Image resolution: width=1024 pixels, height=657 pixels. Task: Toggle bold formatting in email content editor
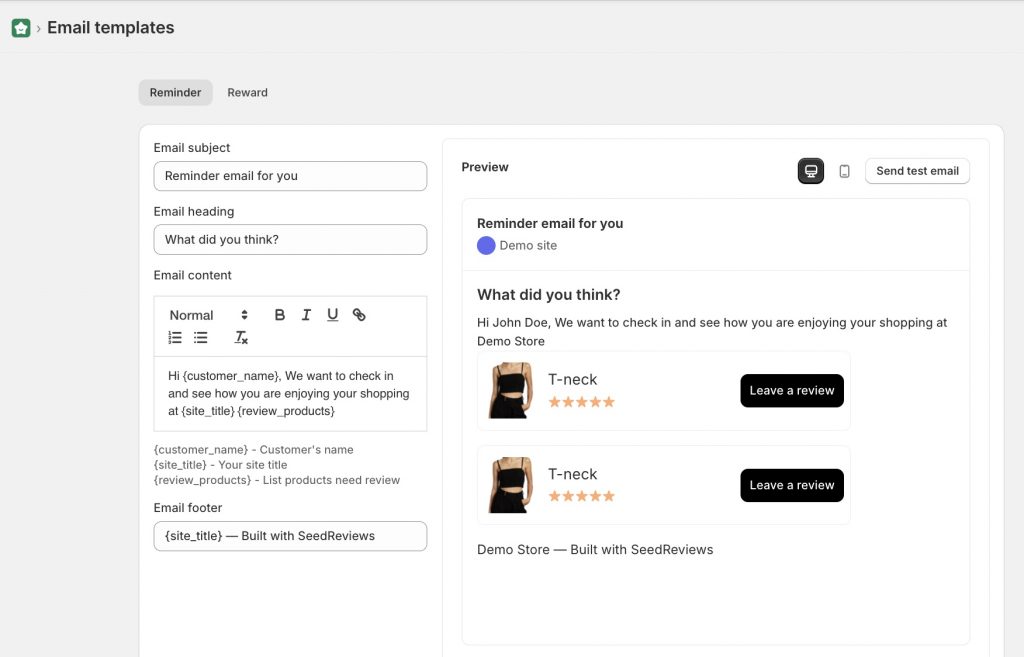click(280, 314)
